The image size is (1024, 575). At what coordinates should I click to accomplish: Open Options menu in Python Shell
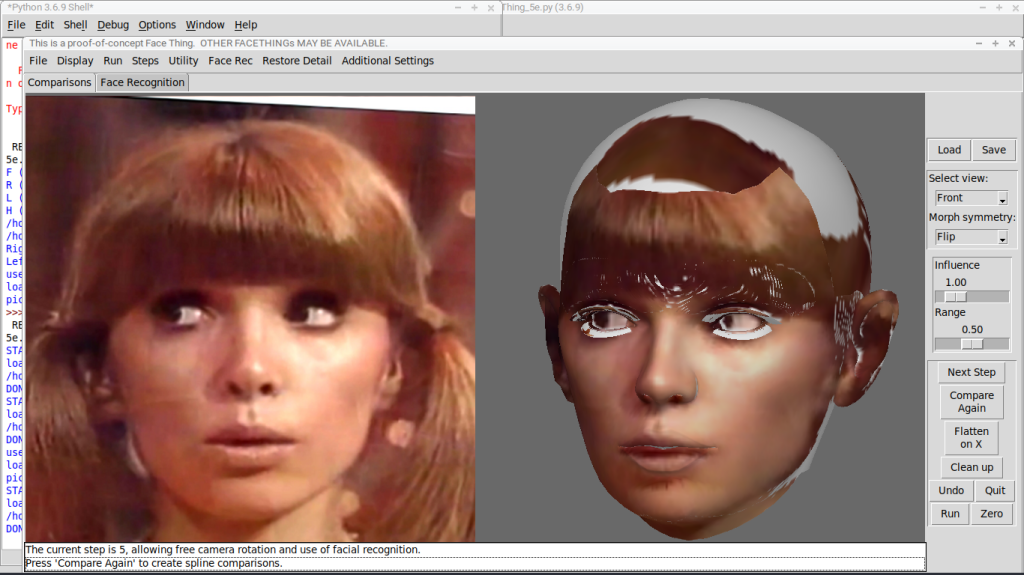157,25
